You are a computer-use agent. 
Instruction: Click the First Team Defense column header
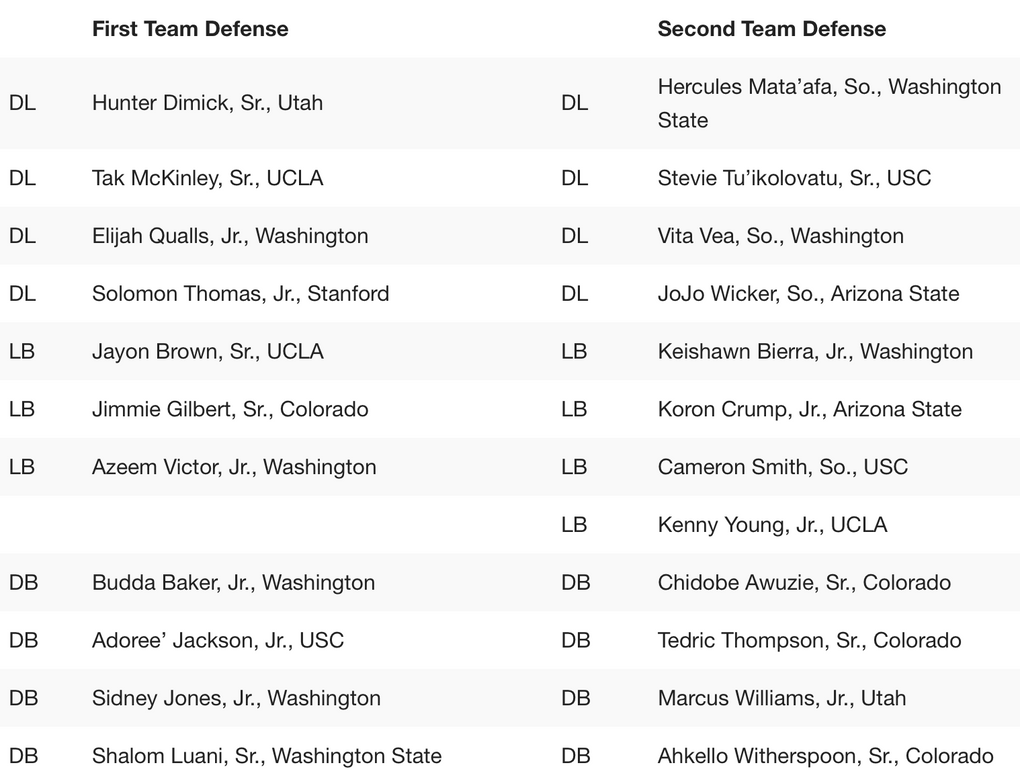point(190,29)
